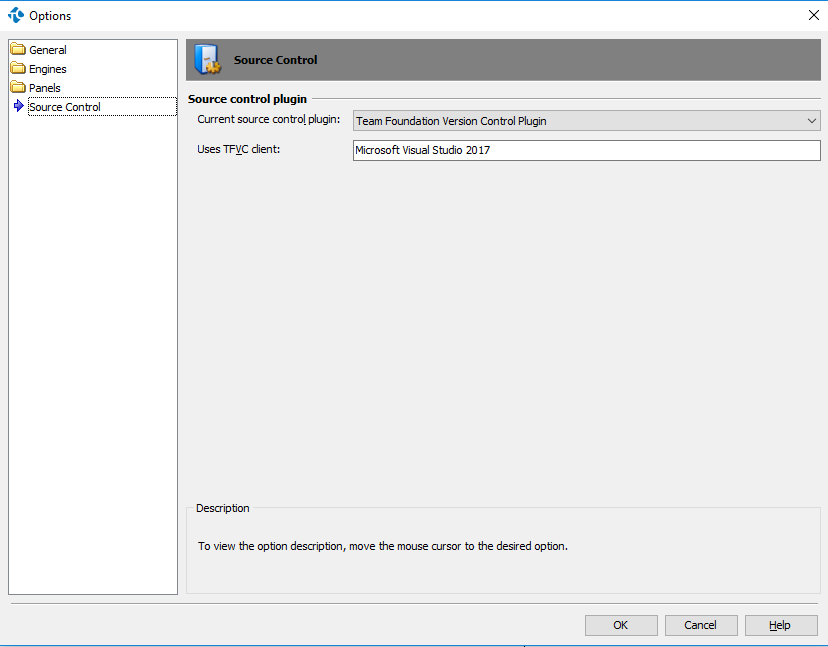Click the 'To view the option description' text

click(383, 546)
